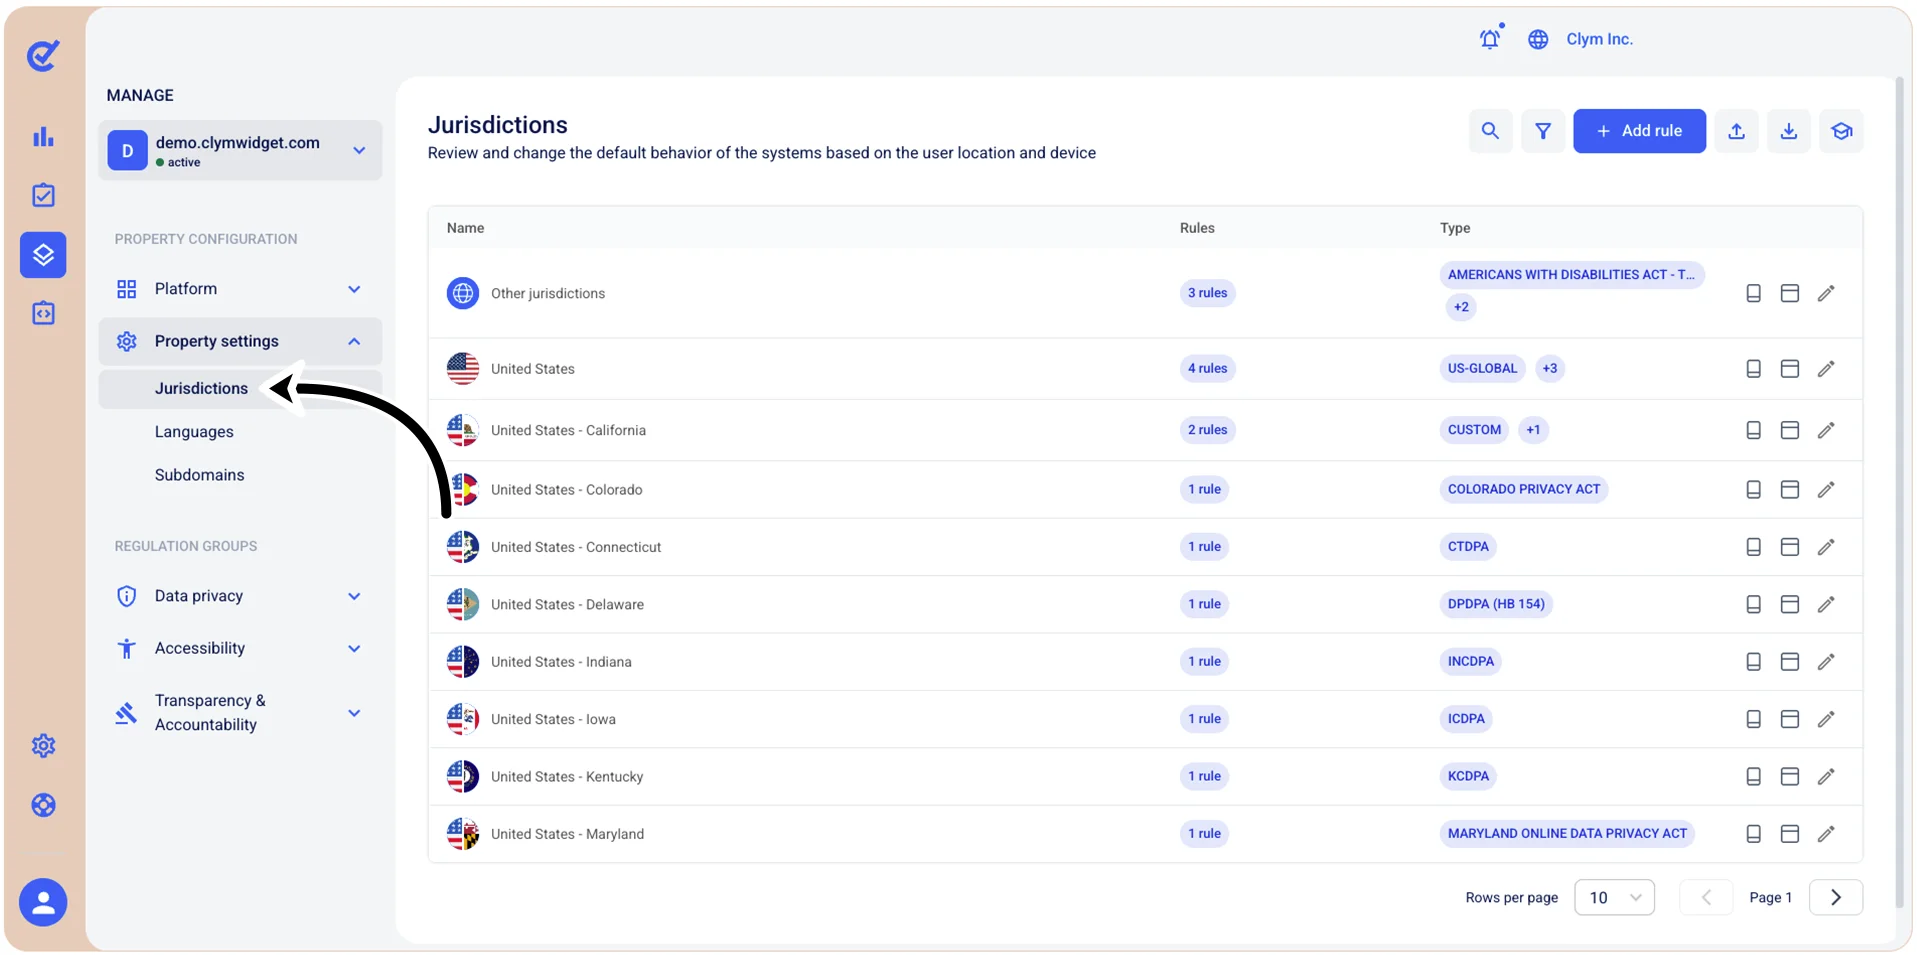1917x955 pixels.
Task: Open the bar chart analytics sidebar icon
Action: (43, 137)
